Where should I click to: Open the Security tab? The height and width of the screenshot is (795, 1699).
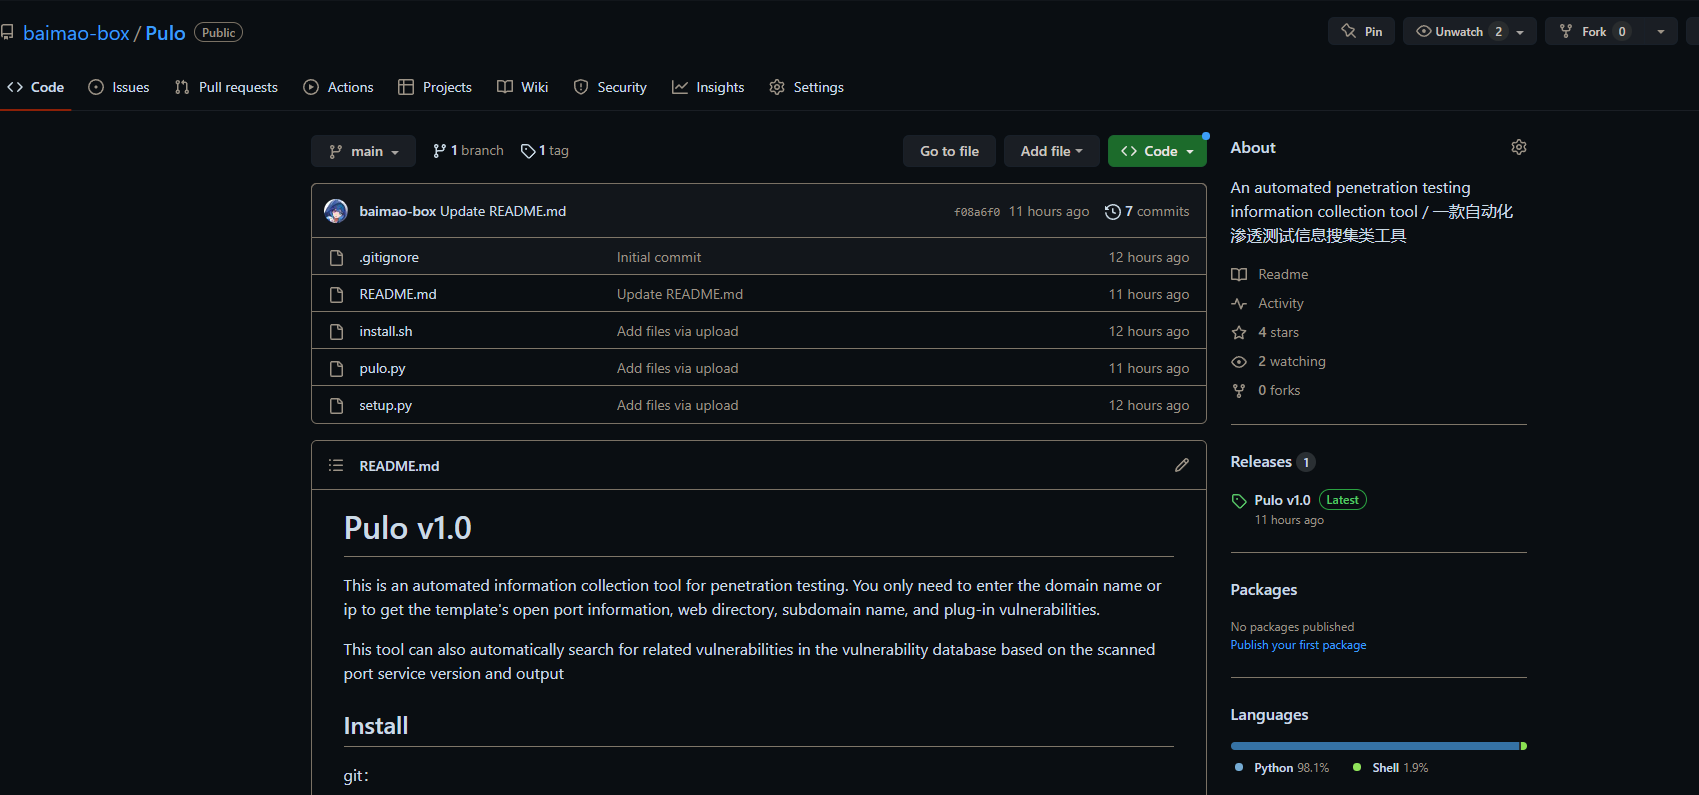(610, 87)
